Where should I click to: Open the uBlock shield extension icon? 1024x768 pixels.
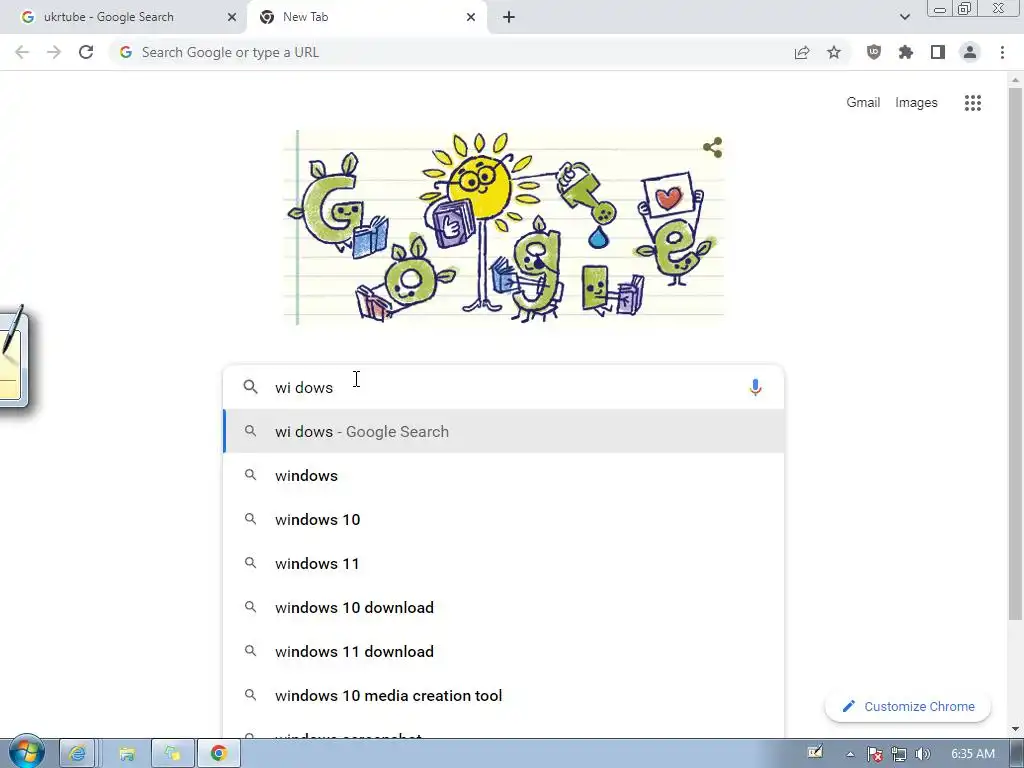[x=874, y=52]
